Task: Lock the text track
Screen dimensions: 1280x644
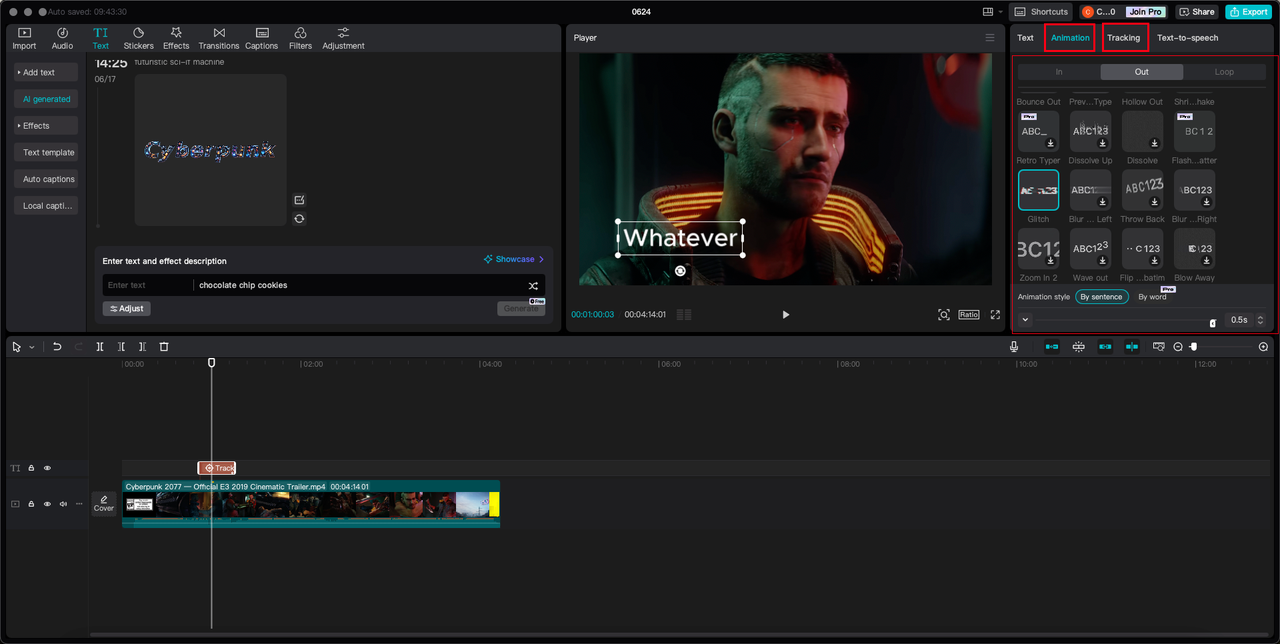Action: pos(31,468)
